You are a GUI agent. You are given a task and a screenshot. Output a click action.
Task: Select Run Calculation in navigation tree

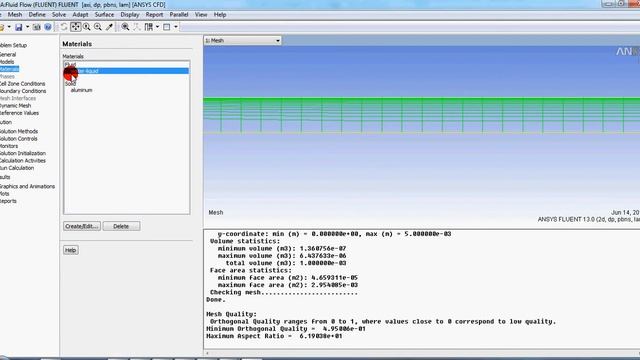[17, 168]
